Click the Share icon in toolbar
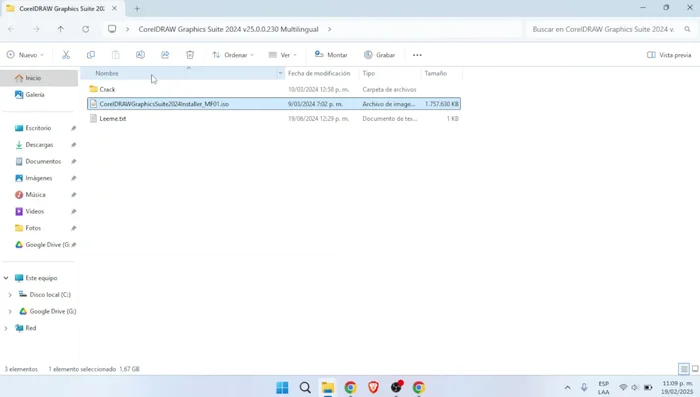Screen dimensions: 700x397 pos(165,55)
